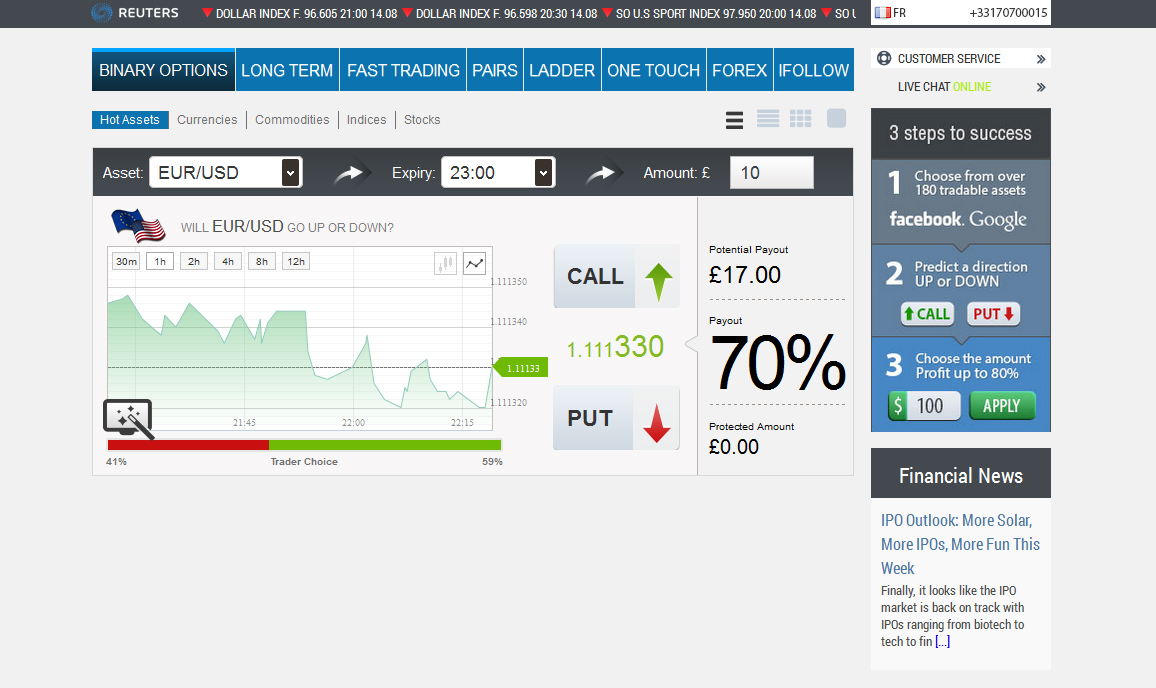Switch to the compact rows view icon
This screenshot has width=1156, height=688.
point(767,119)
